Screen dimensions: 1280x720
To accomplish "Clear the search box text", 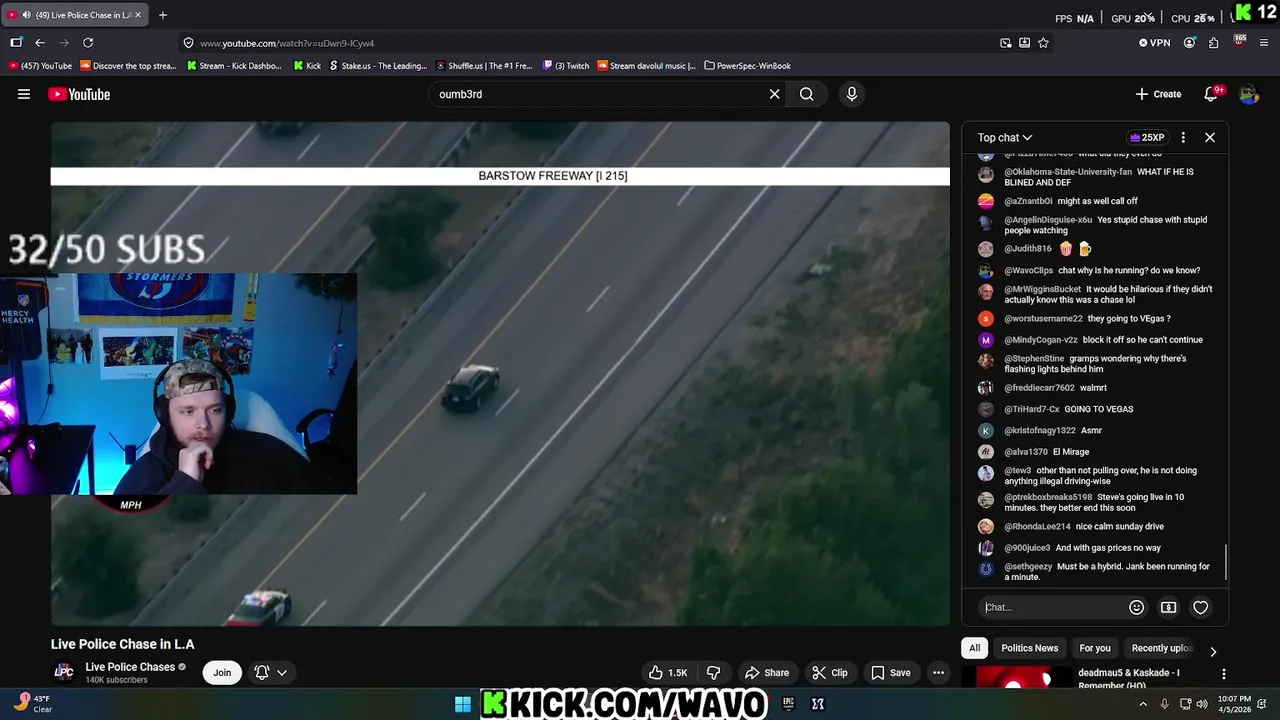I will (774, 94).
